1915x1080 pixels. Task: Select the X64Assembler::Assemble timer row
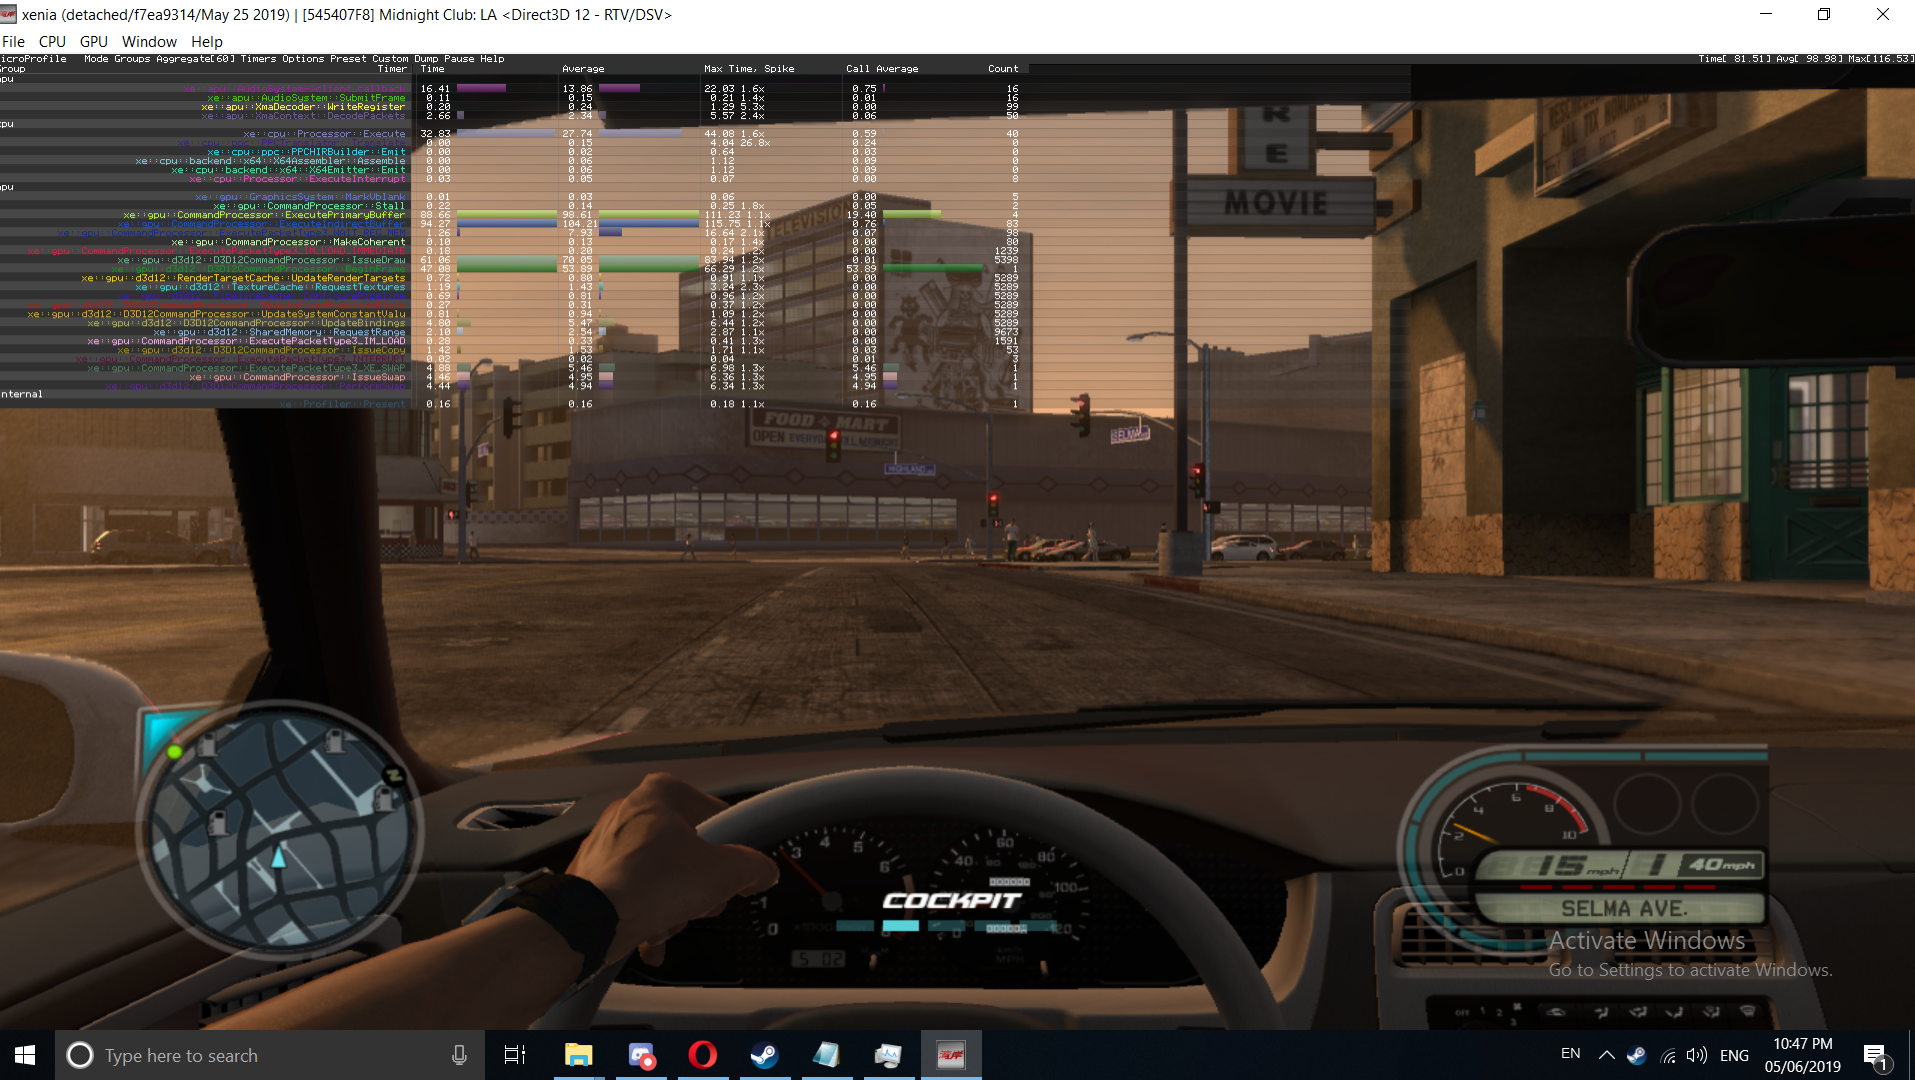[270, 161]
